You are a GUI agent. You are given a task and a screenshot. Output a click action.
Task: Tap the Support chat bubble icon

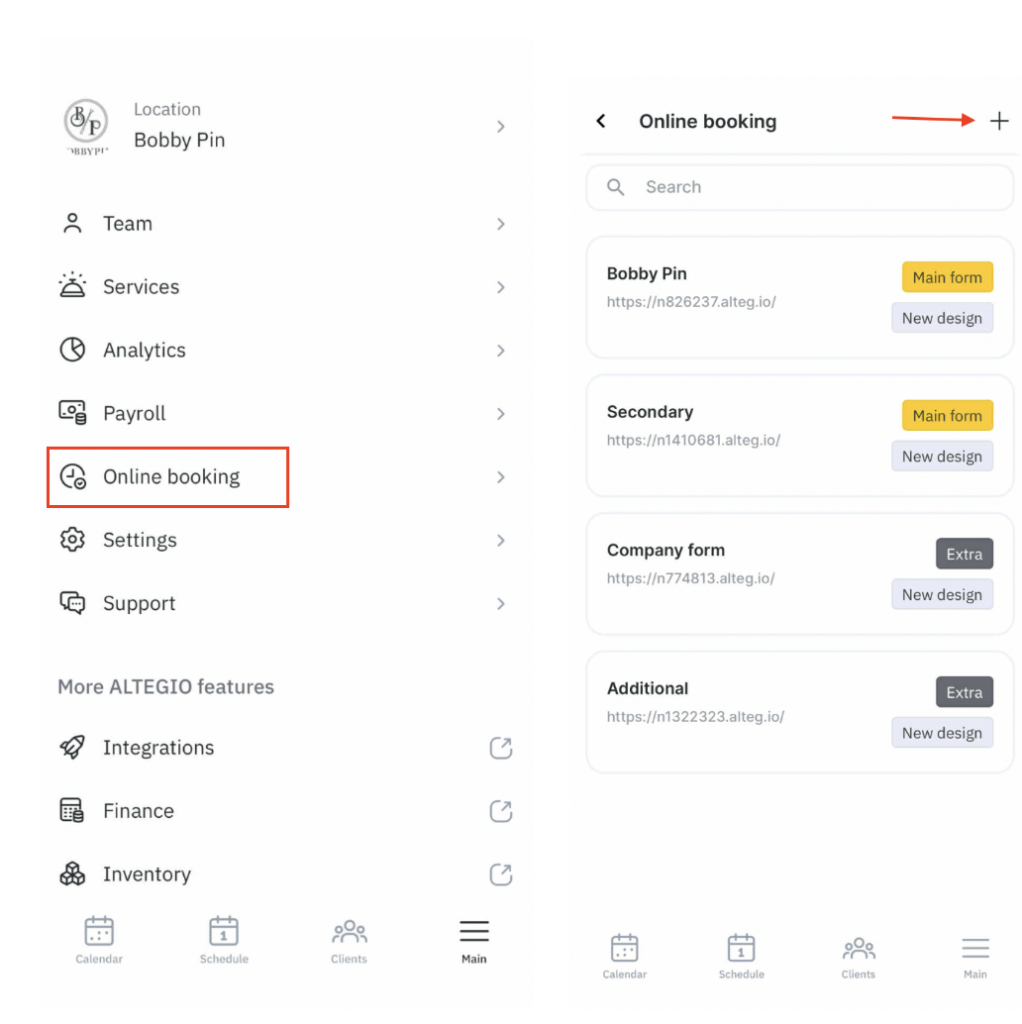click(72, 603)
